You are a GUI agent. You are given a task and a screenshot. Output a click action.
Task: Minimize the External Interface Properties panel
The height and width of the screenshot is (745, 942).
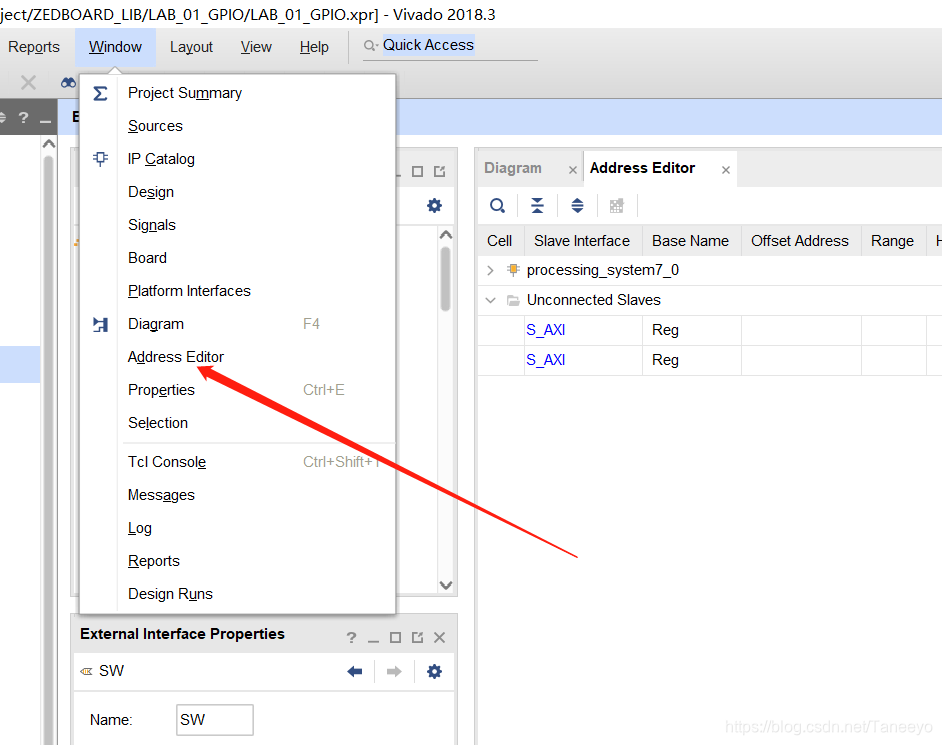374,639
